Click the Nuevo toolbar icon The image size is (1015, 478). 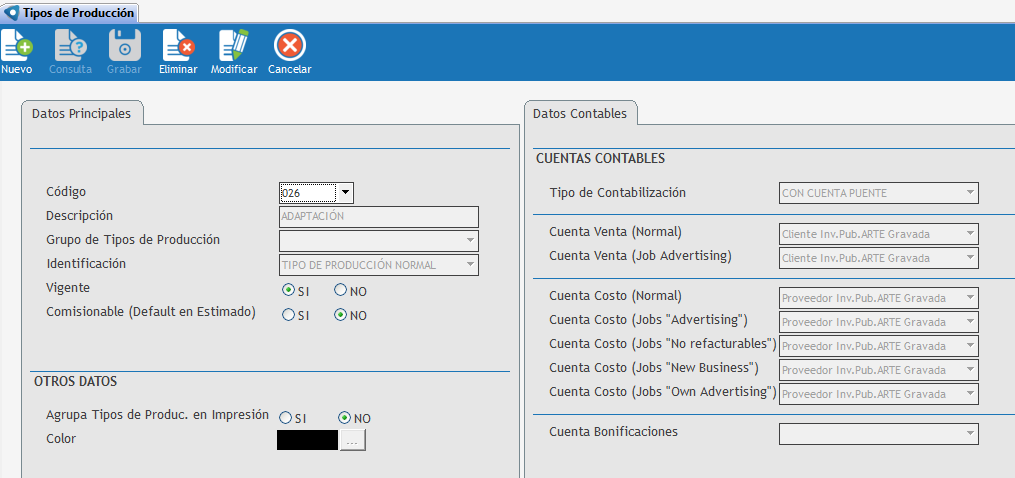(16, 46)
